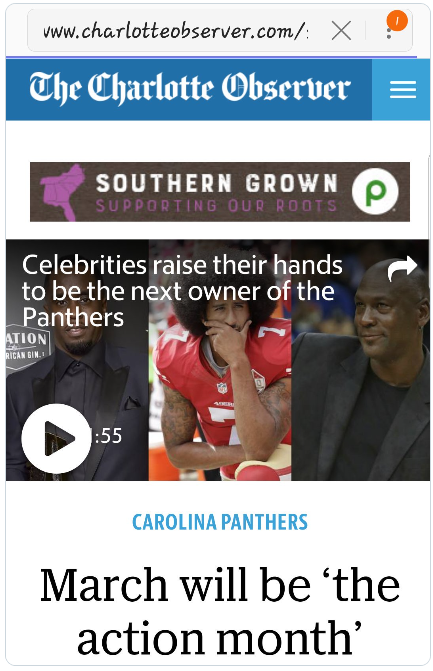Open the Carolina Panthers section link
The width and height of the screenshot is (433, 671).
(x=220, y=522)
